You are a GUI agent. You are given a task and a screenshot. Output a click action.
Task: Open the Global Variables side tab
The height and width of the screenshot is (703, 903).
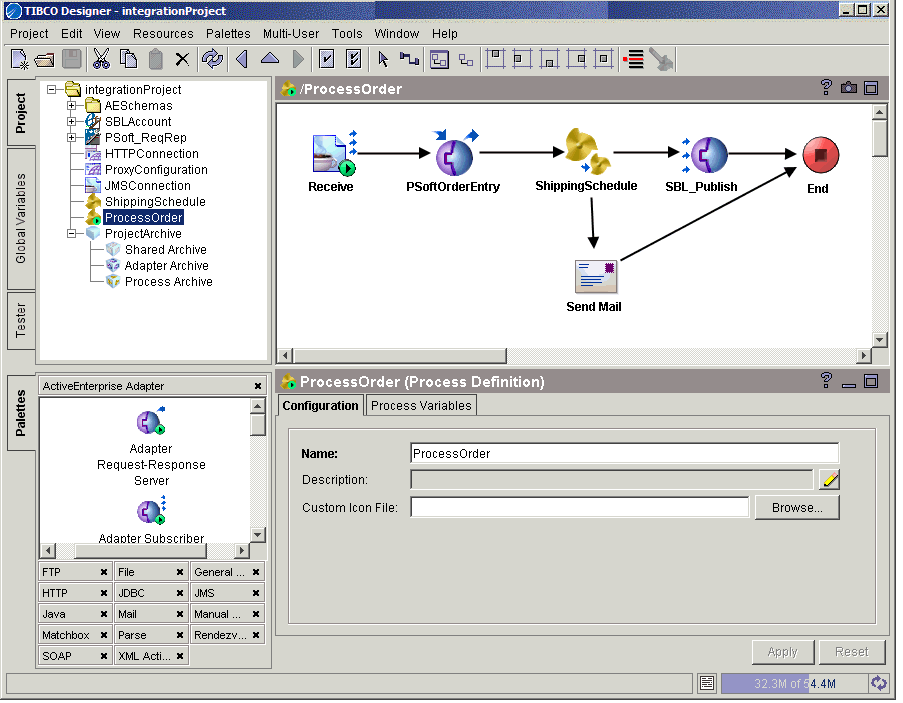(x=21, y=219)
